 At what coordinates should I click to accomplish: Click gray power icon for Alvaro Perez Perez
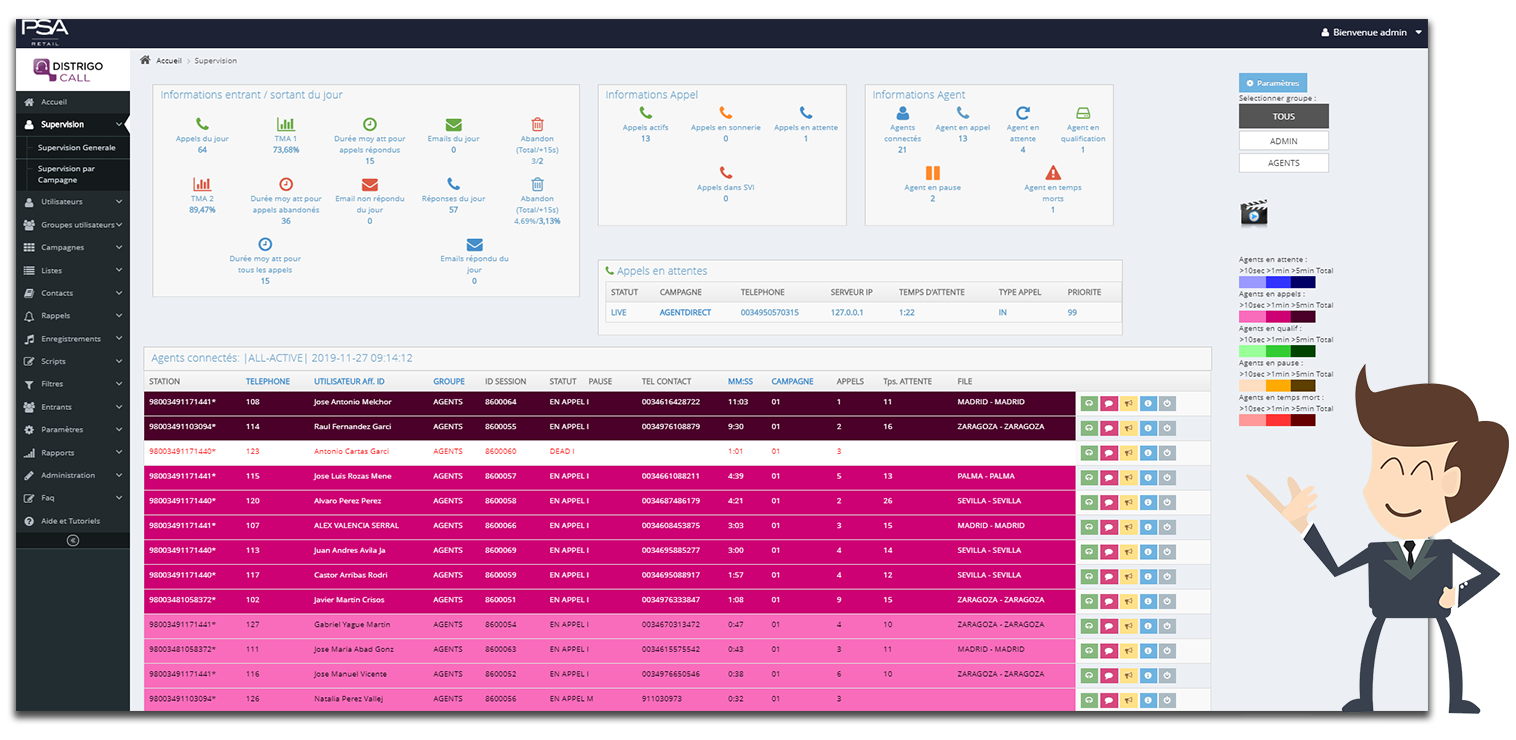coord(1166,502)
